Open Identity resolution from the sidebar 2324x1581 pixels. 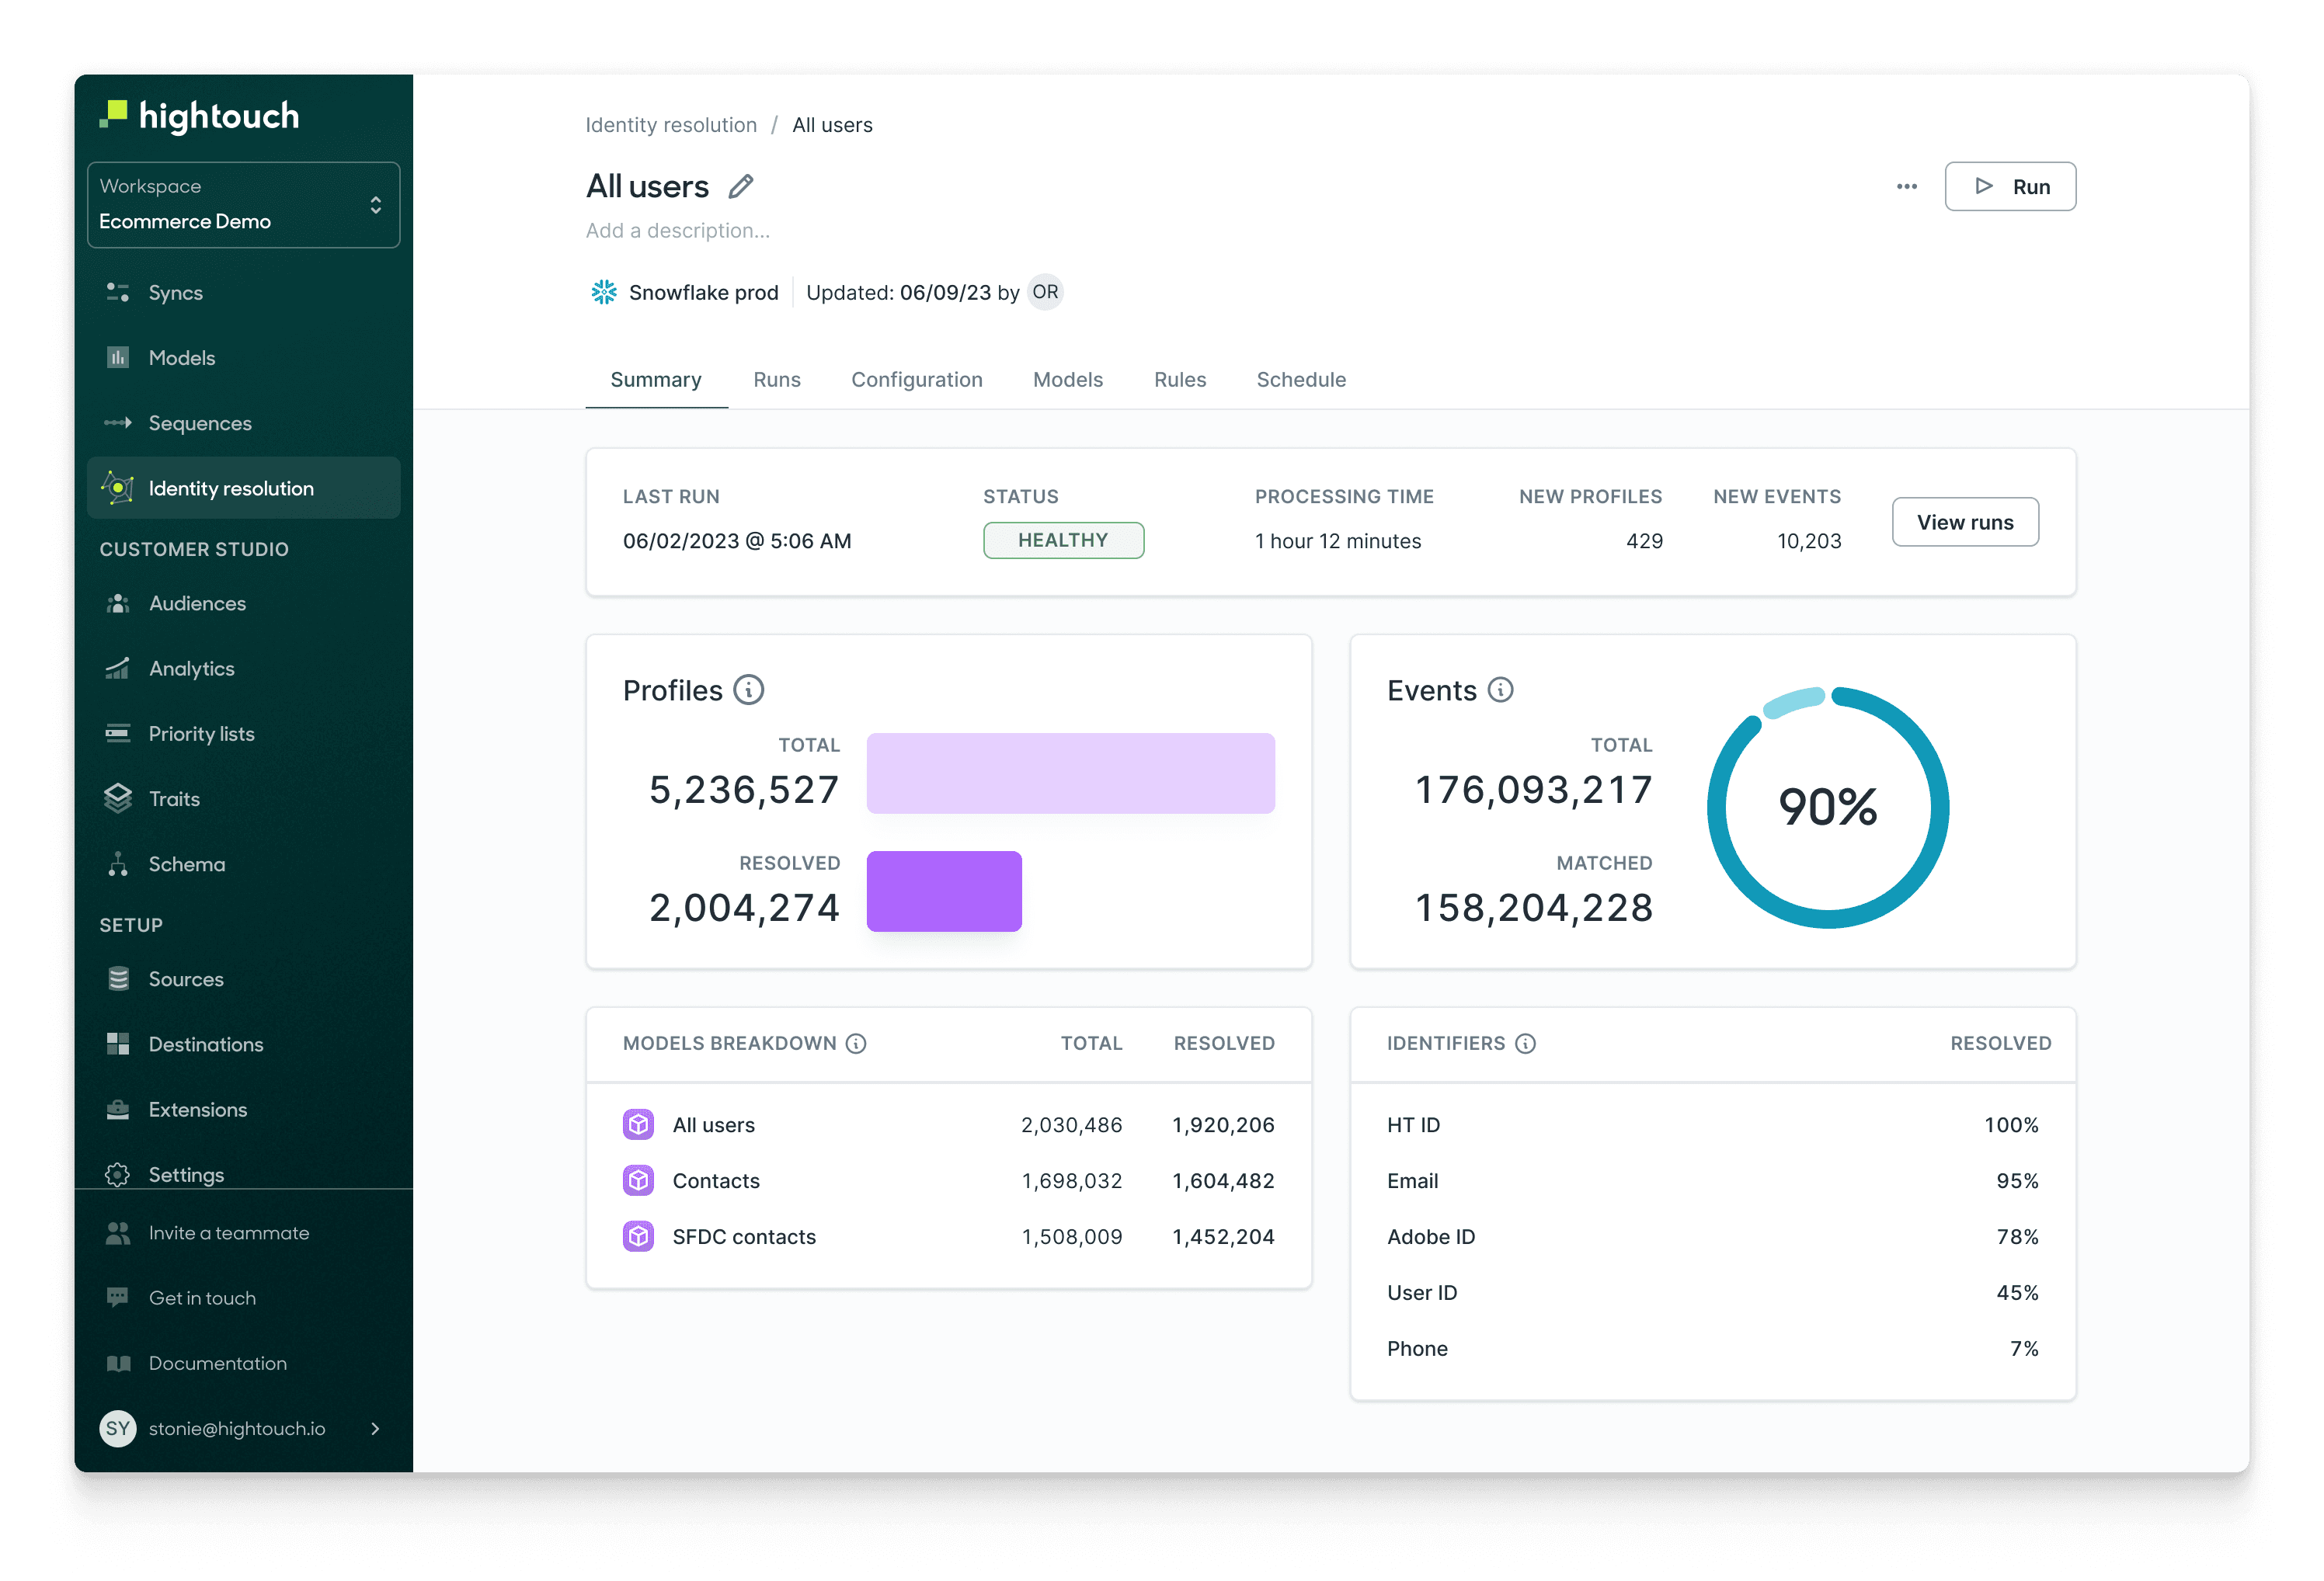coord(231,488)
